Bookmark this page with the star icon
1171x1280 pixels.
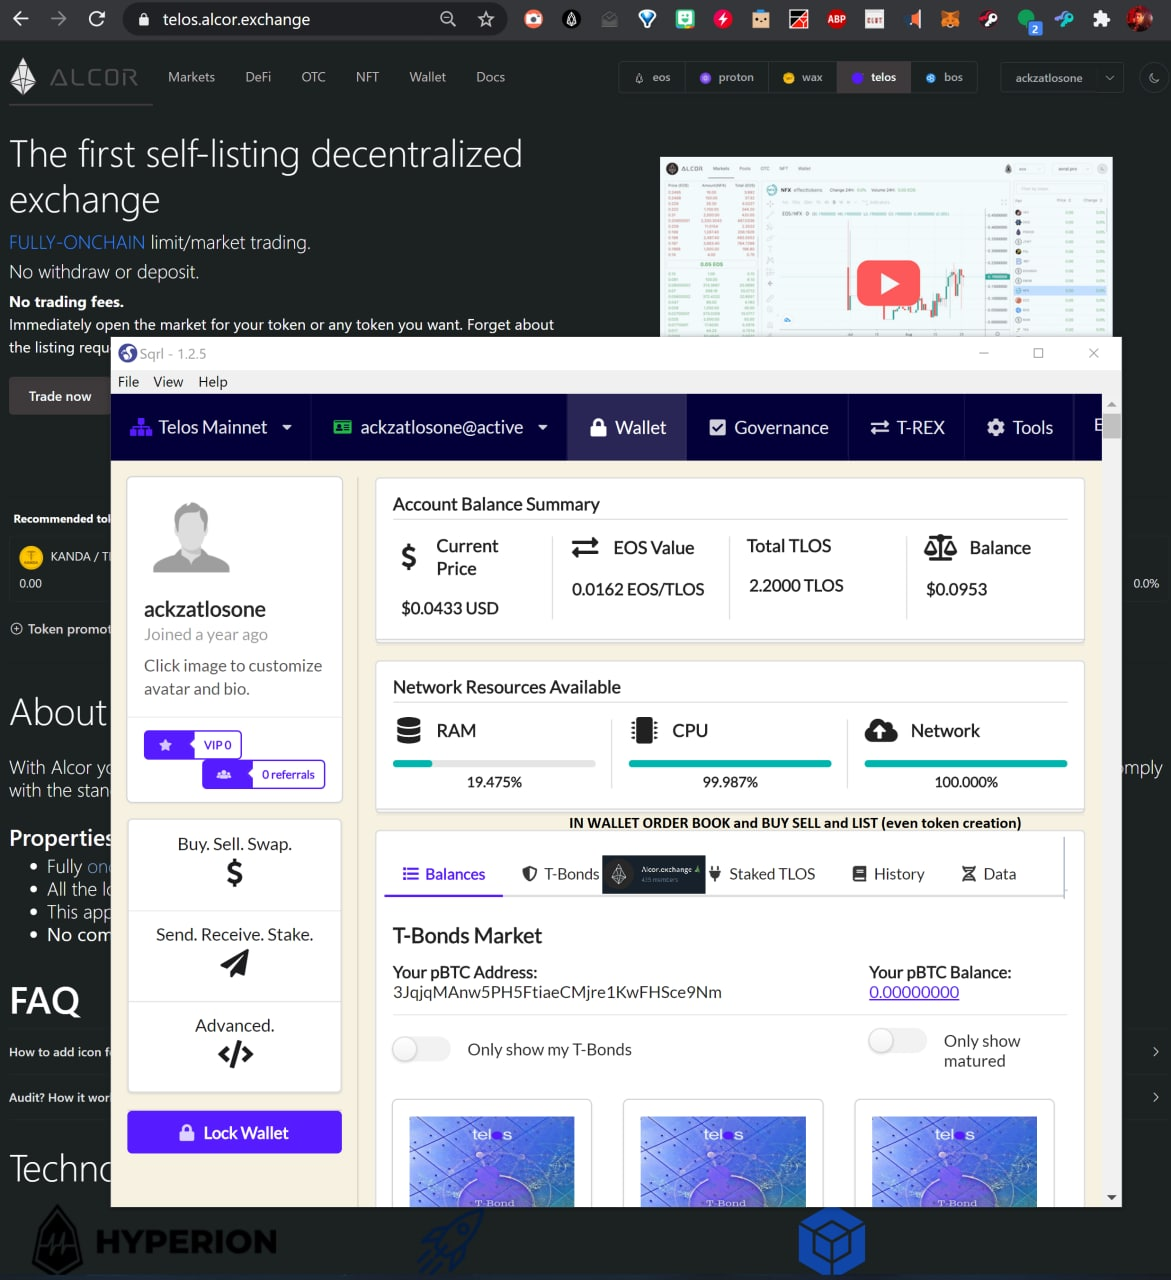(x=486, y=19)
